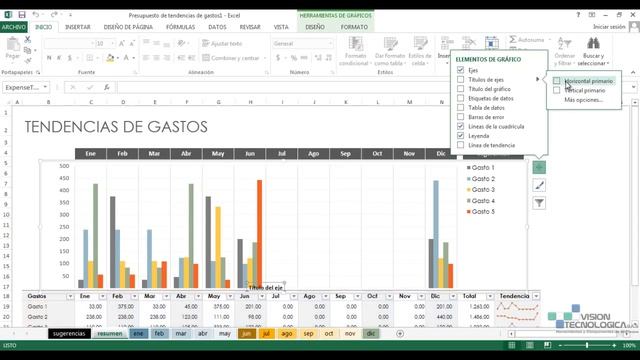Click the add new sheet plus icon
The height and width of the screenshot is (360, 640).
[x=400, y=334]
